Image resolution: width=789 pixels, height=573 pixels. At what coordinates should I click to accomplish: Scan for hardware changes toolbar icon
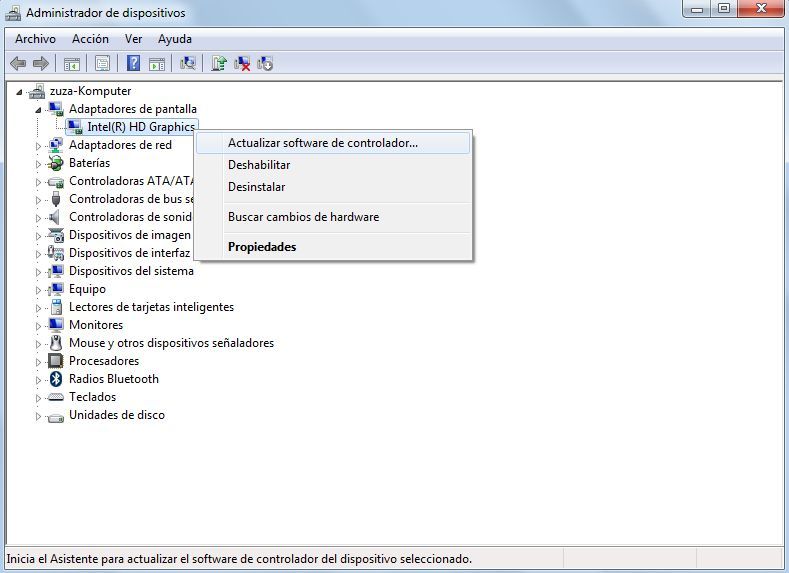188,63
